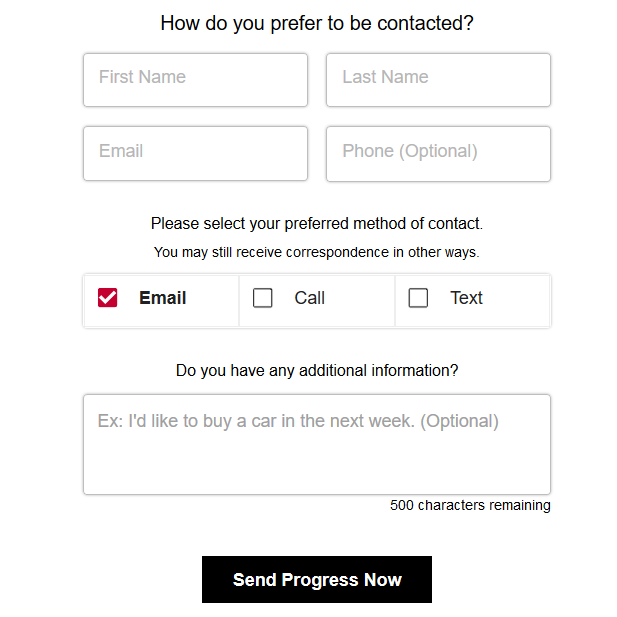Click the '500 characters remaining' counter
This screenshot has width=617, height=617.
point(470,505)
